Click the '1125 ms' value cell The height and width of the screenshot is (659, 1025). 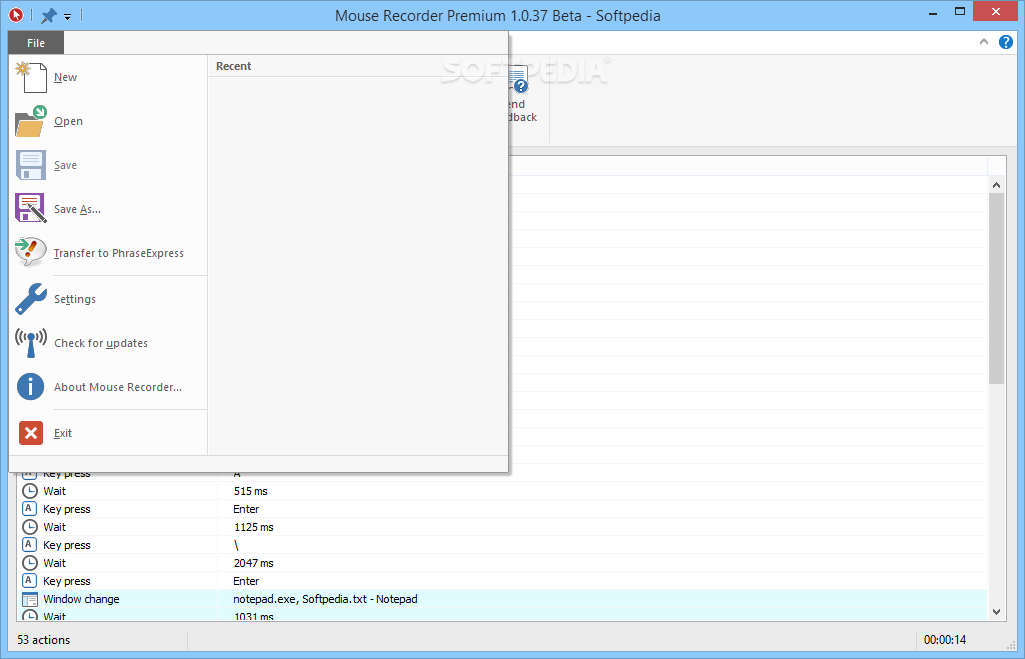[254, 527]
